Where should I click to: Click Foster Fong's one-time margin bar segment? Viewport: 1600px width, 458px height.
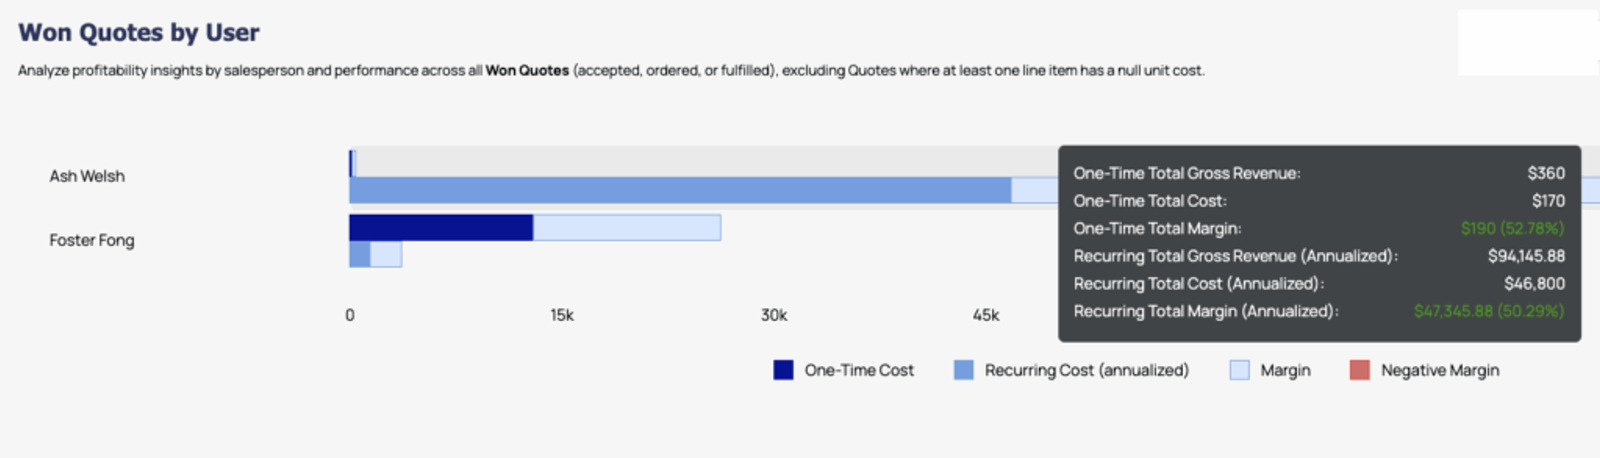tap(627, 227)
